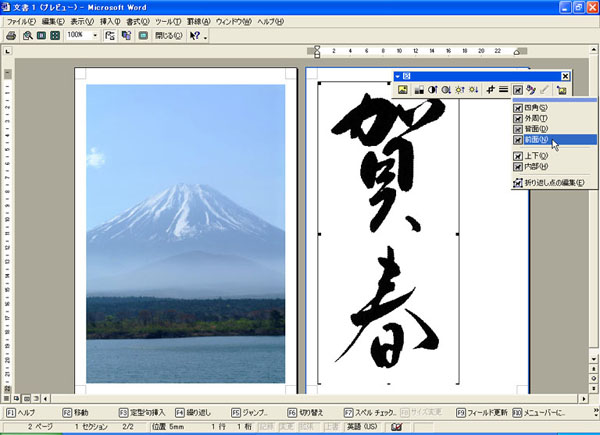Click the Insert Picture icon in picture toolbar
600x435 pixels.
click(x=403, y=90)
